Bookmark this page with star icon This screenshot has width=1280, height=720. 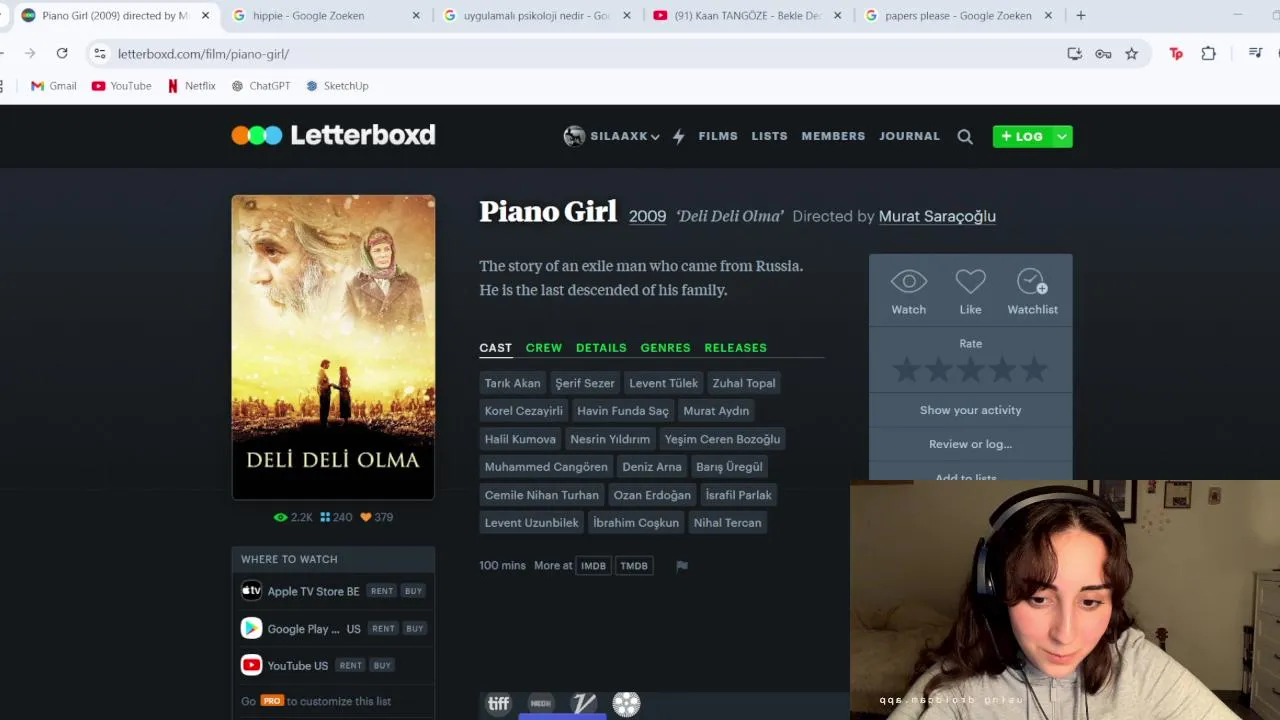click(1131, 54)
